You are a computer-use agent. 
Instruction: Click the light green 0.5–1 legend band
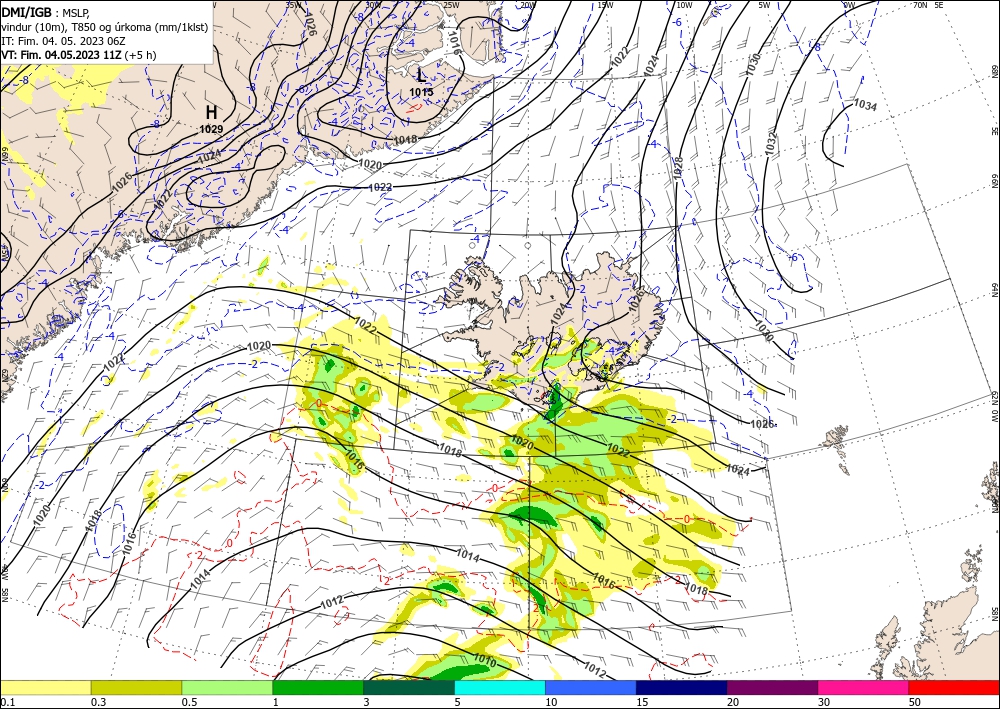click(227, 687)
